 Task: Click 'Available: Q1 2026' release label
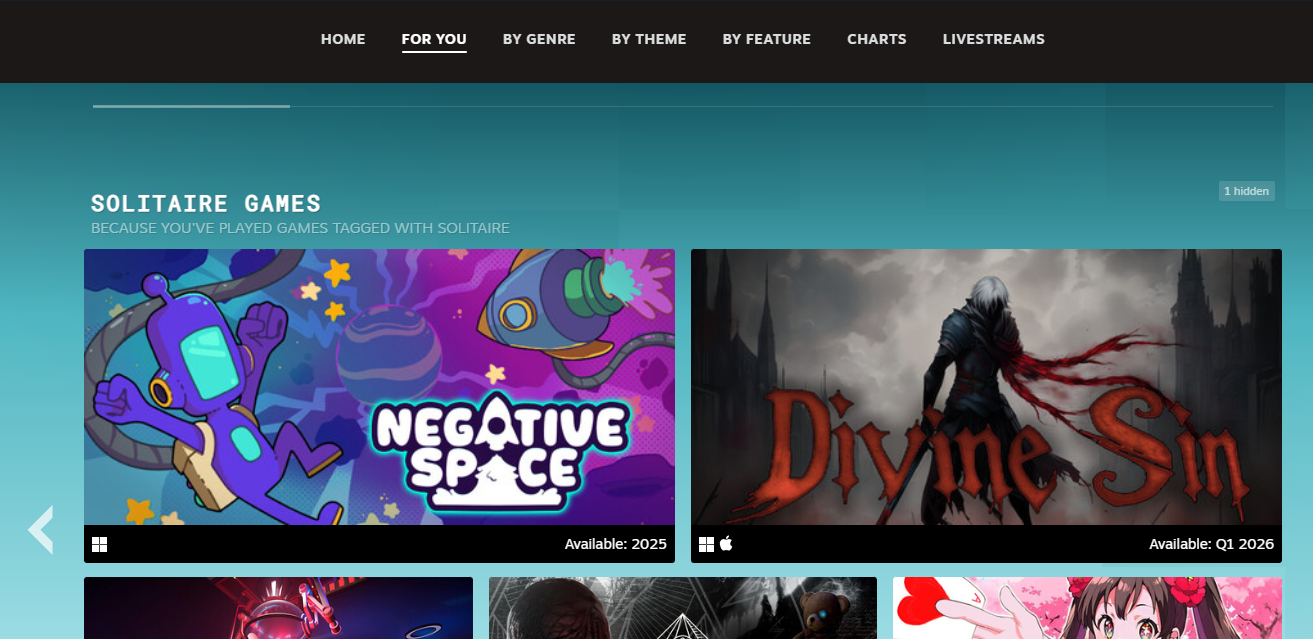click(x=1211, y=544)
